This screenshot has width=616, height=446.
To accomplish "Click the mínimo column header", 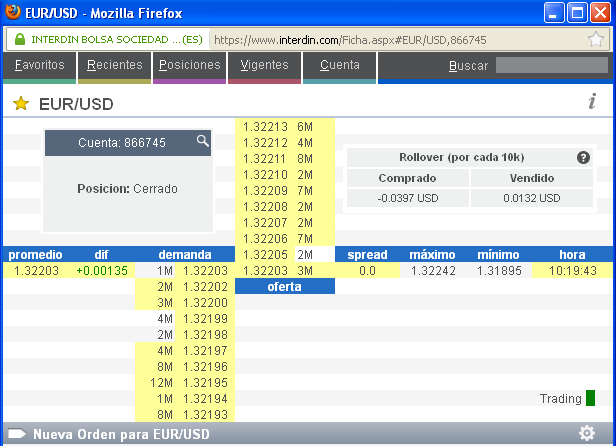I will tap(498, 255).
